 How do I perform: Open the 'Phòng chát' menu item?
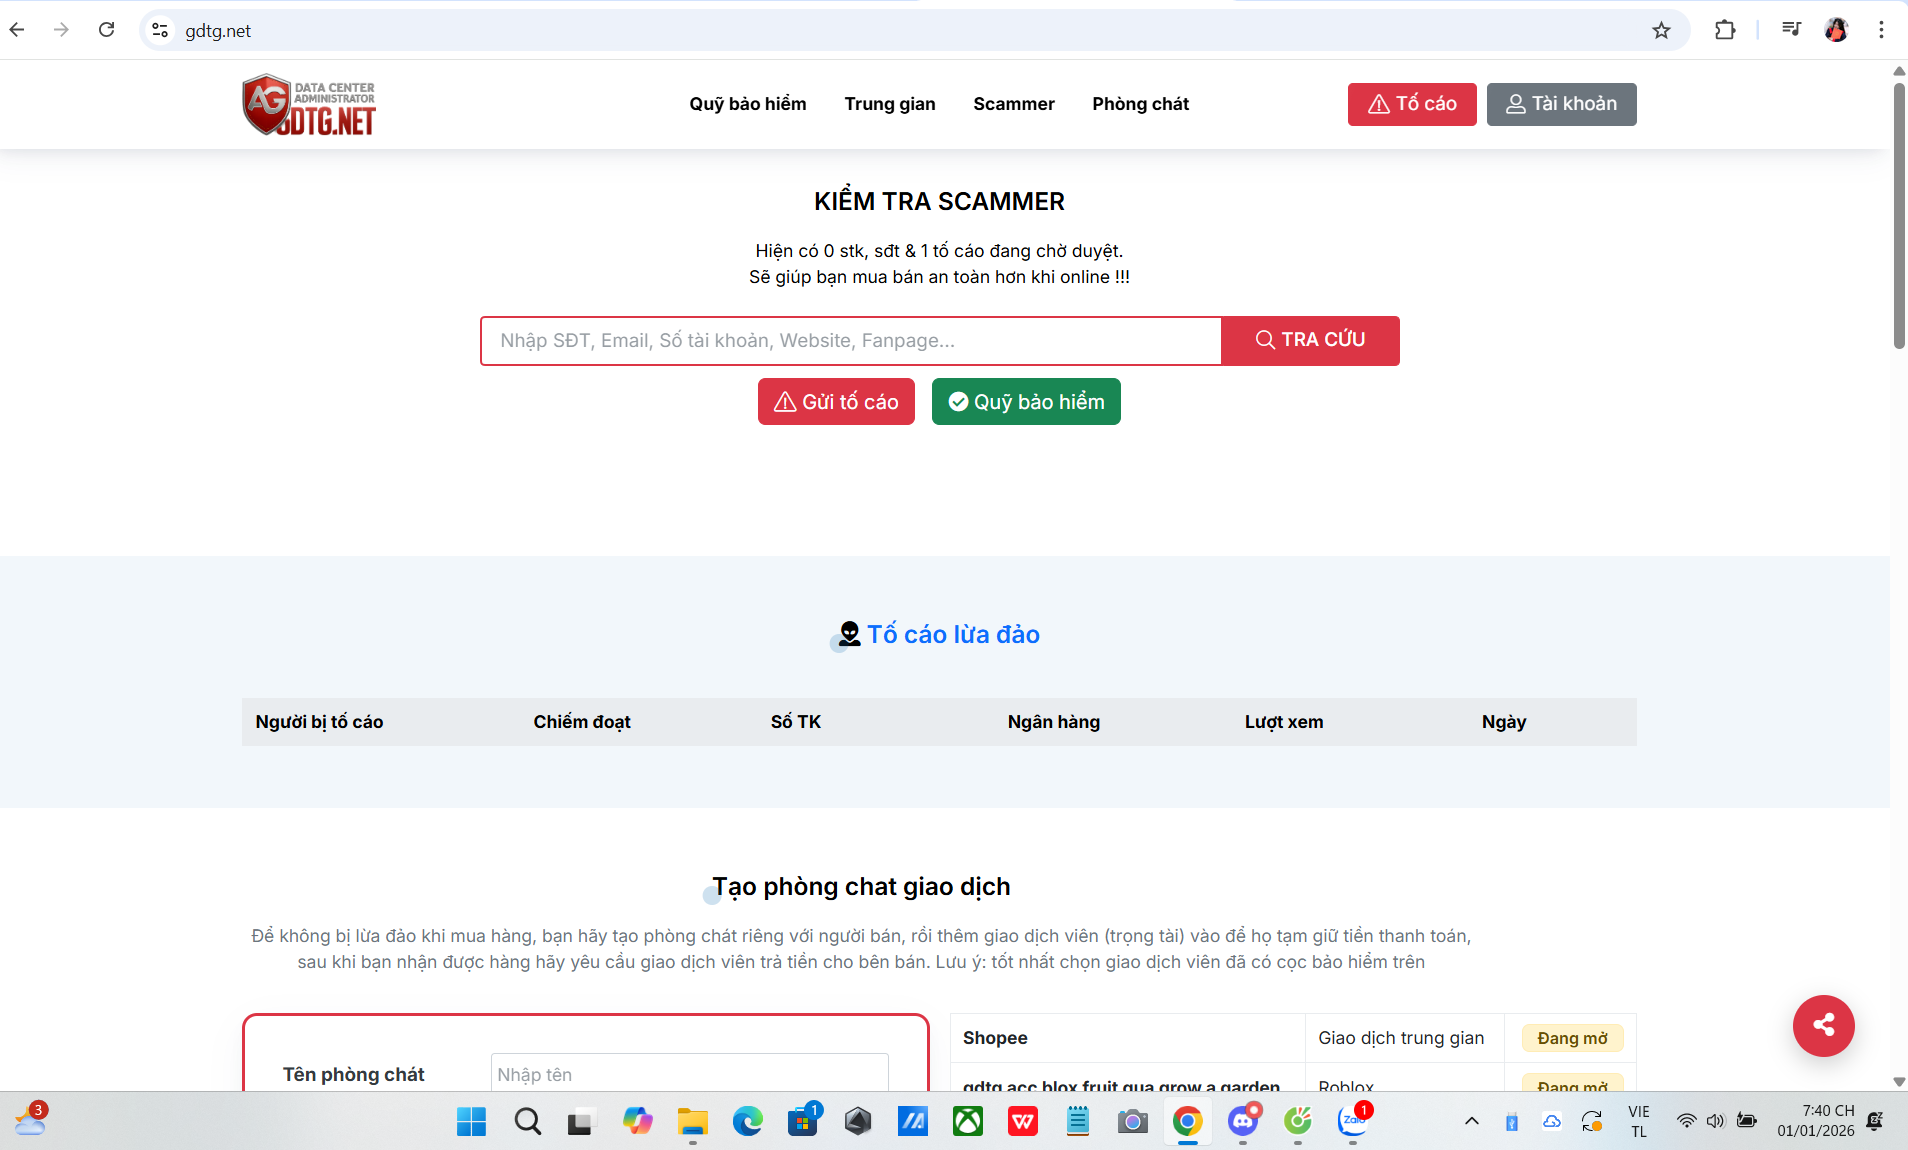pos(1140,104)
